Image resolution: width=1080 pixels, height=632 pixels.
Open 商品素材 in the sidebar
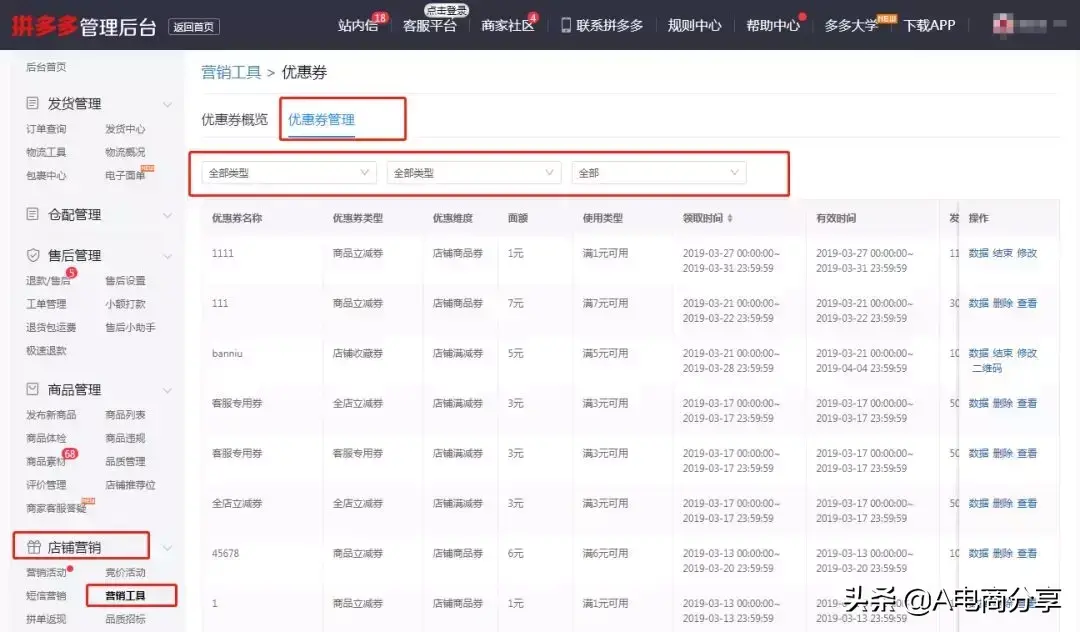click(46, 462)
